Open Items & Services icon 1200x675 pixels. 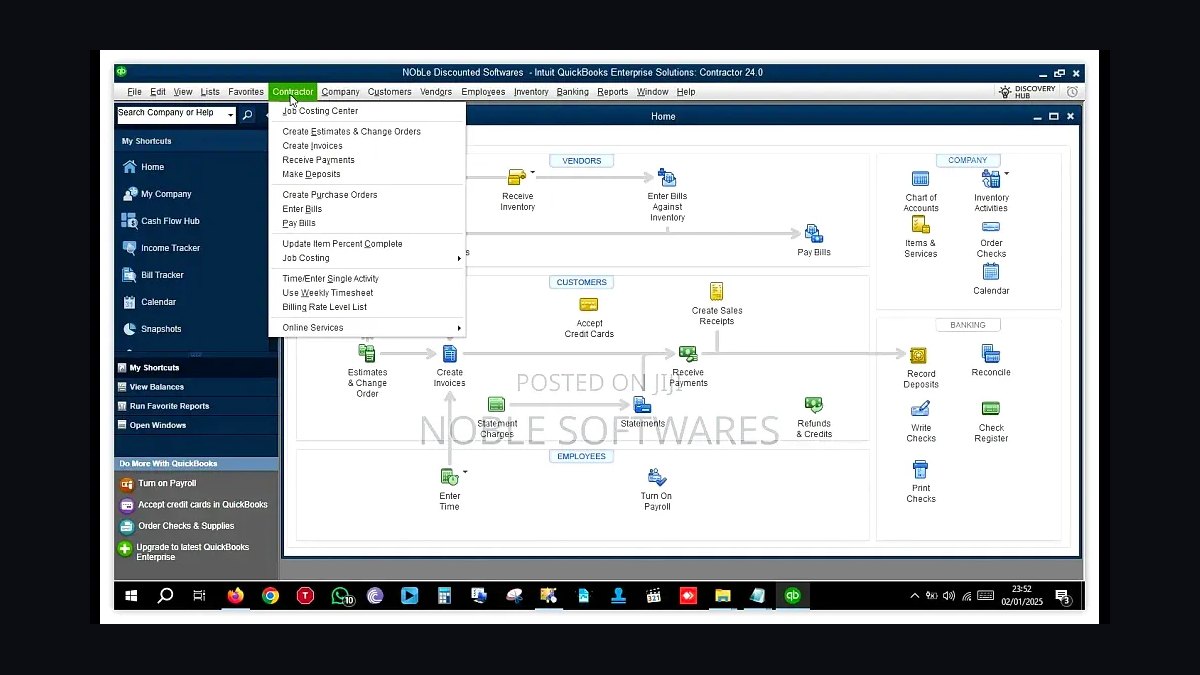(920, 225)
